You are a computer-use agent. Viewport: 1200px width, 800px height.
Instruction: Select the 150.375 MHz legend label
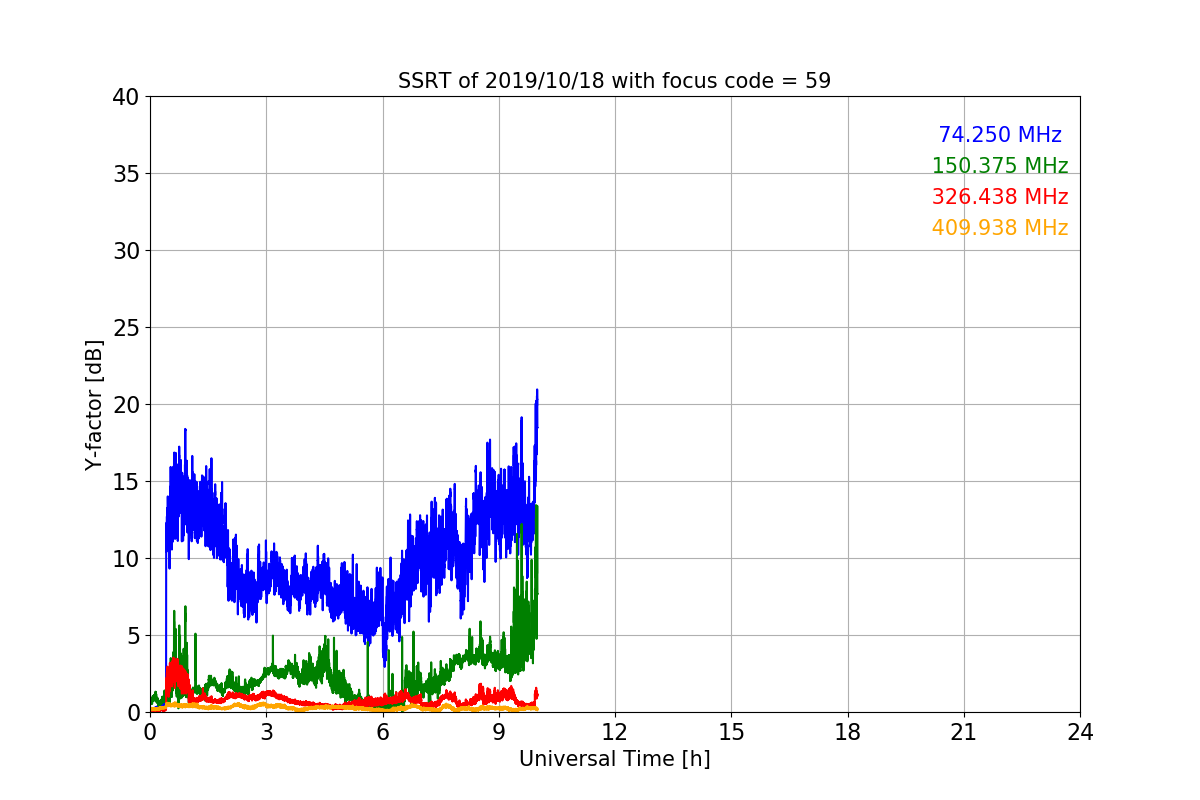tap(1000, 166)
